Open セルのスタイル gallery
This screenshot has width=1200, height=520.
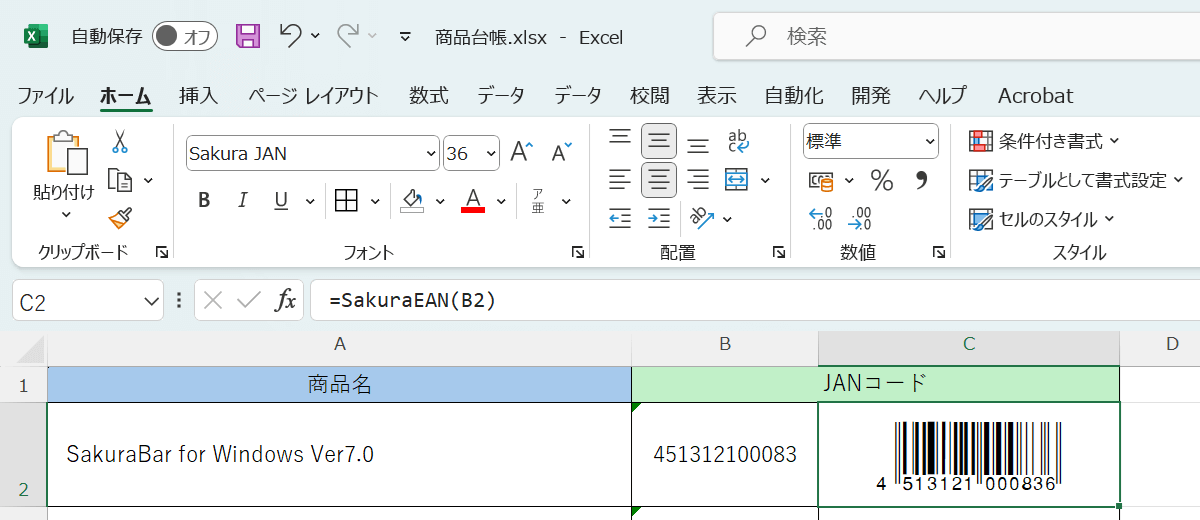pyautogui.click(x=1042, y=218)
